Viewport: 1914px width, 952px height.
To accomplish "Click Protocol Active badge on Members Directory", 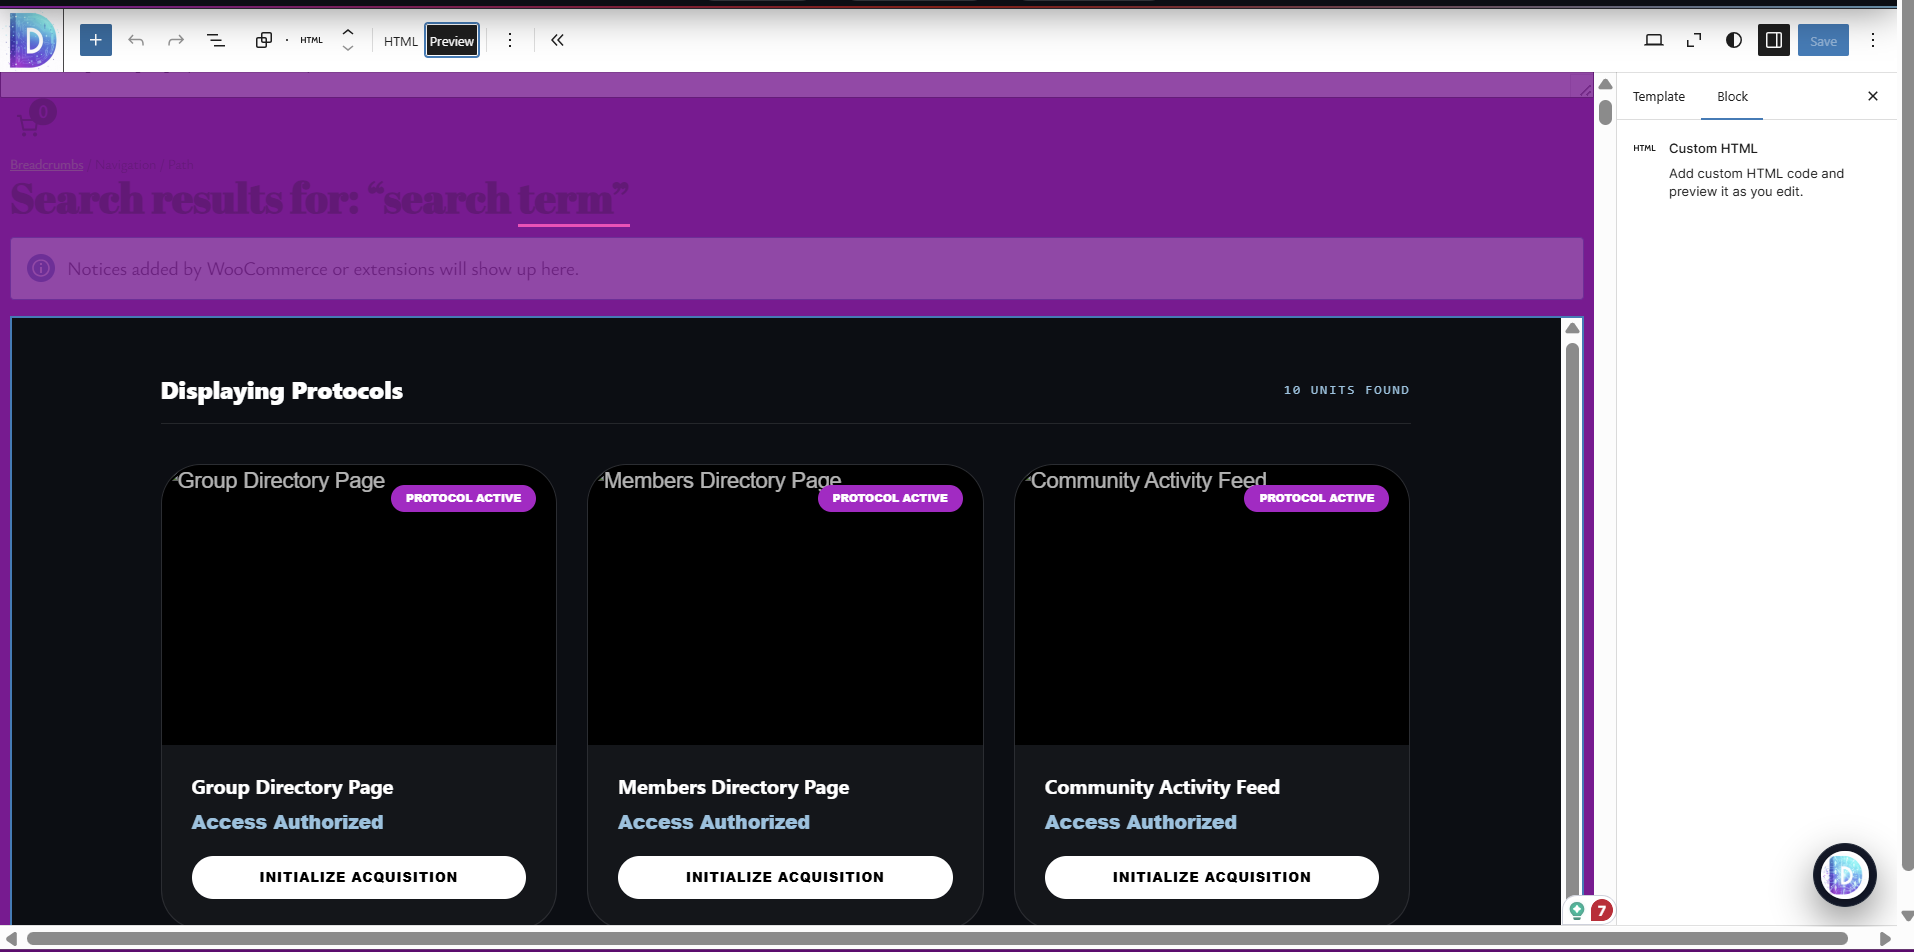I will [890, 498].
